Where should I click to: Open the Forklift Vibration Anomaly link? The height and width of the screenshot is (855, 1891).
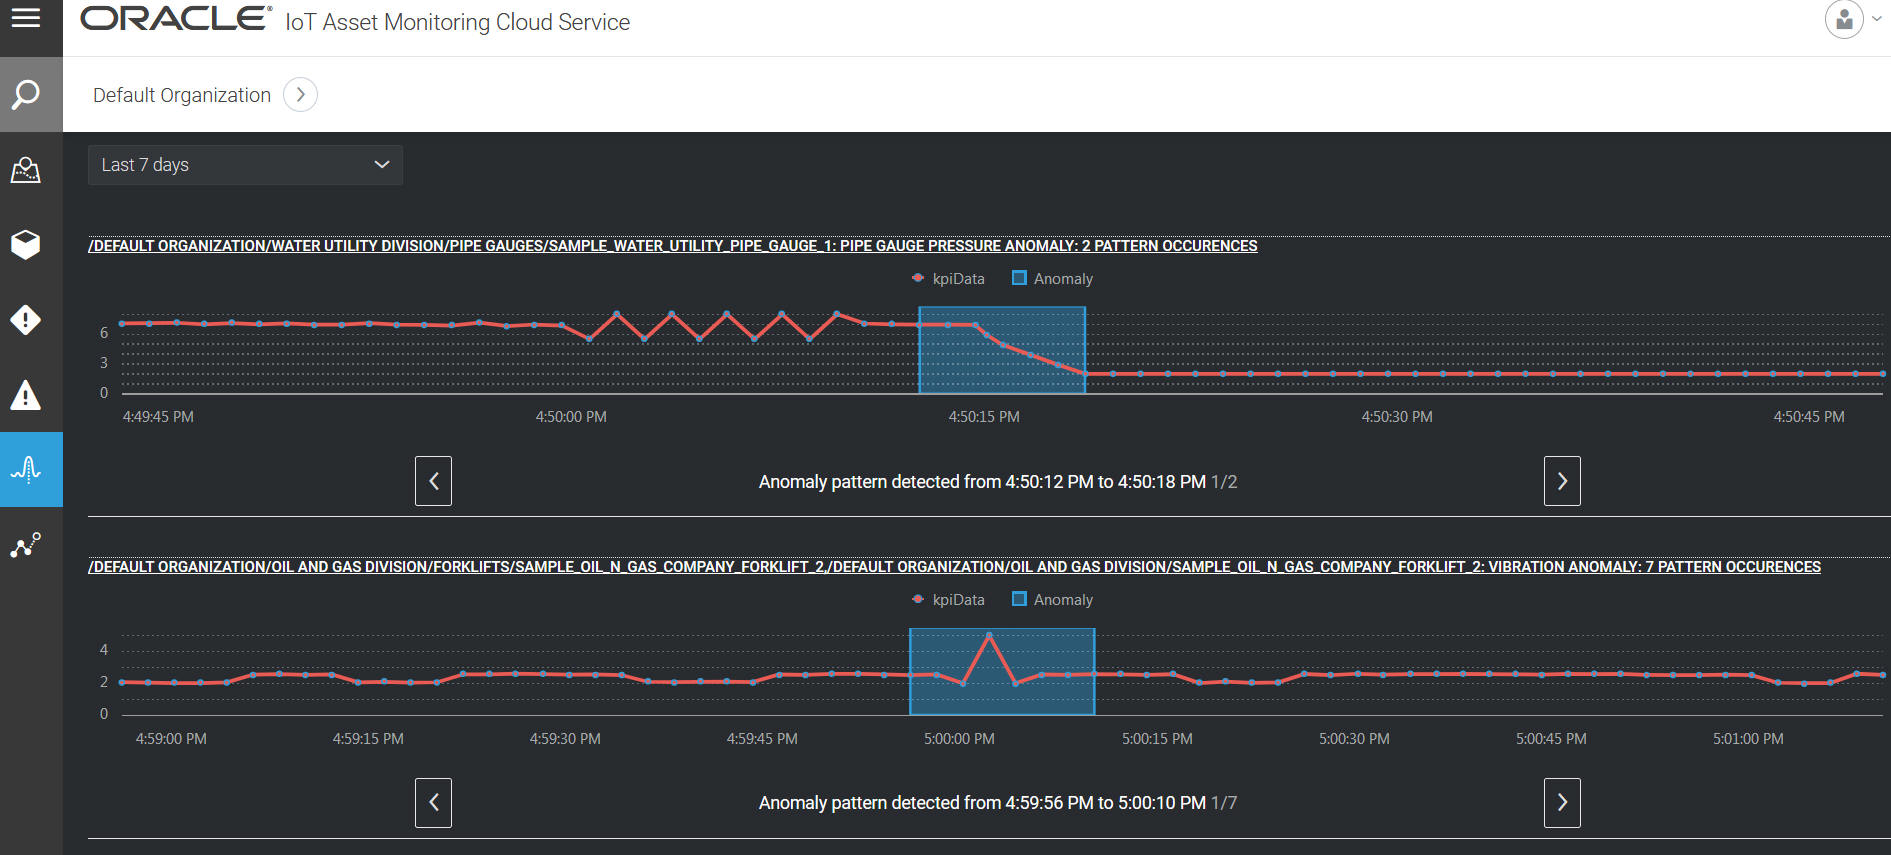click(x=954, y=567)
